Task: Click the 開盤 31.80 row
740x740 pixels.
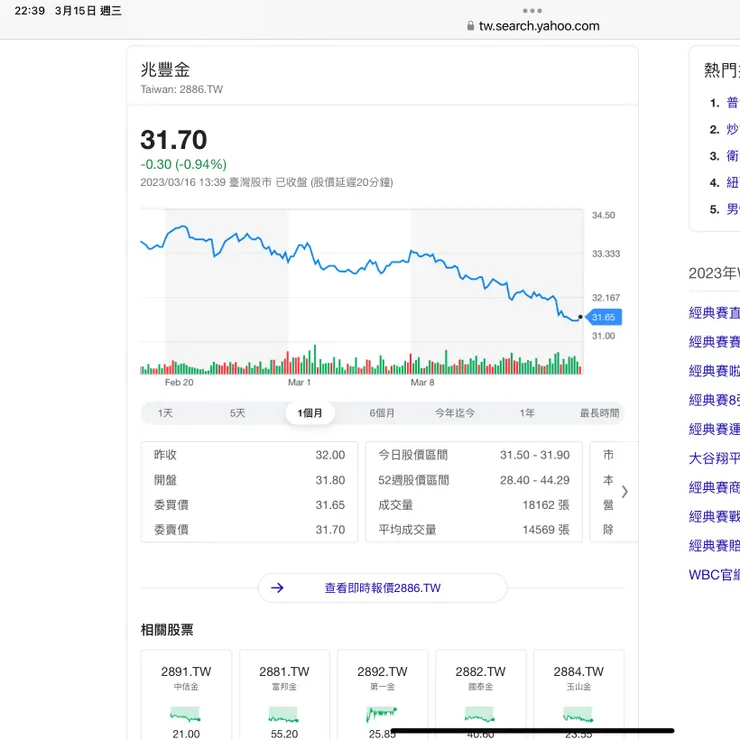Action: click(x=249, y=480)
